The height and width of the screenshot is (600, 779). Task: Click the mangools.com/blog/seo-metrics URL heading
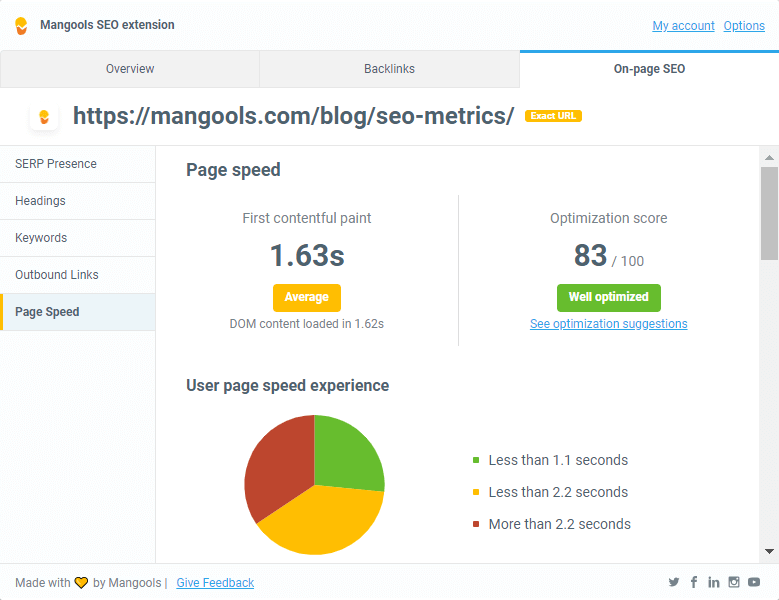click(x=293, y=116)
